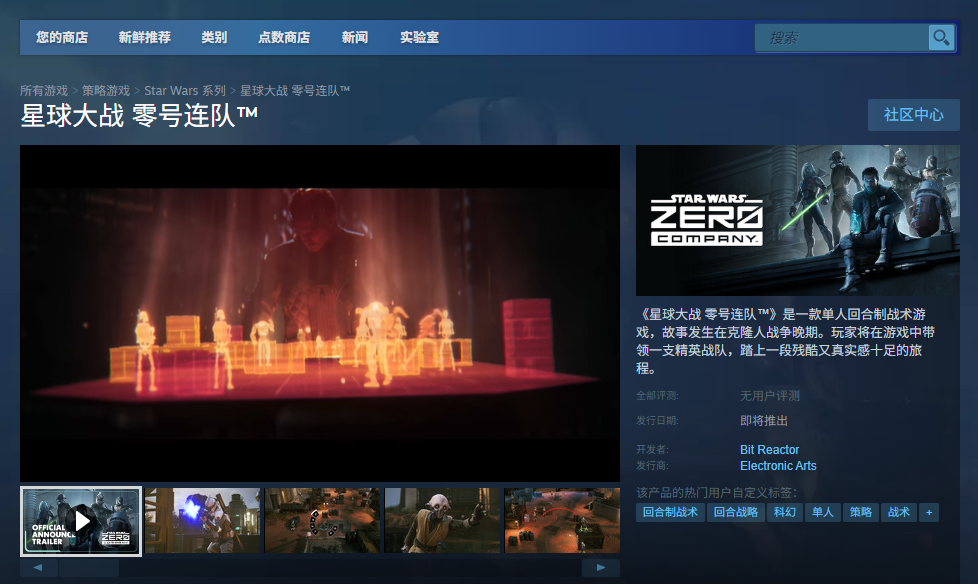978x584 pixels.
Task: Click the 所有游戏 breadcrumb link
Action: 45,89
